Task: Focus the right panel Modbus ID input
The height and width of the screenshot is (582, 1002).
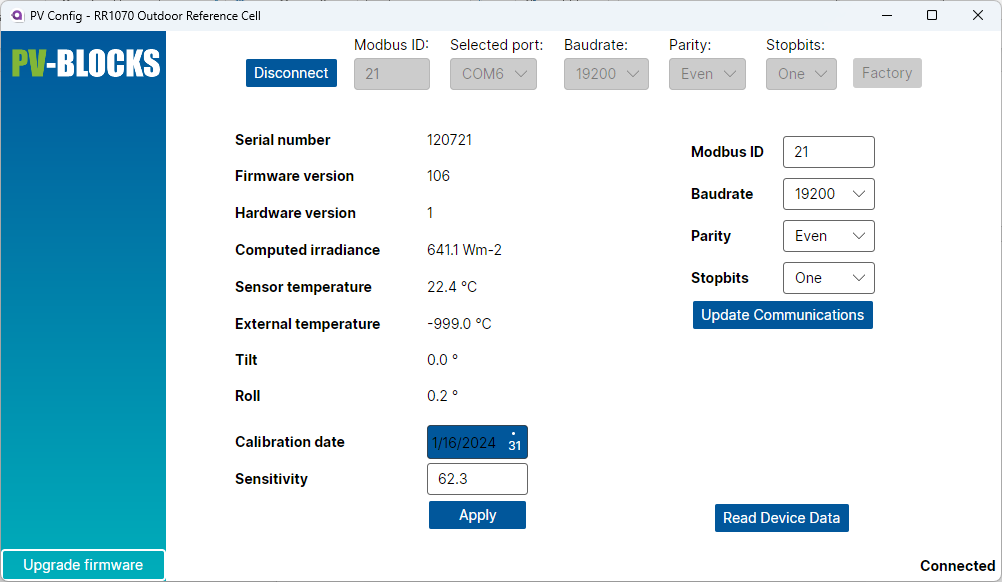Action: (829, 152)
